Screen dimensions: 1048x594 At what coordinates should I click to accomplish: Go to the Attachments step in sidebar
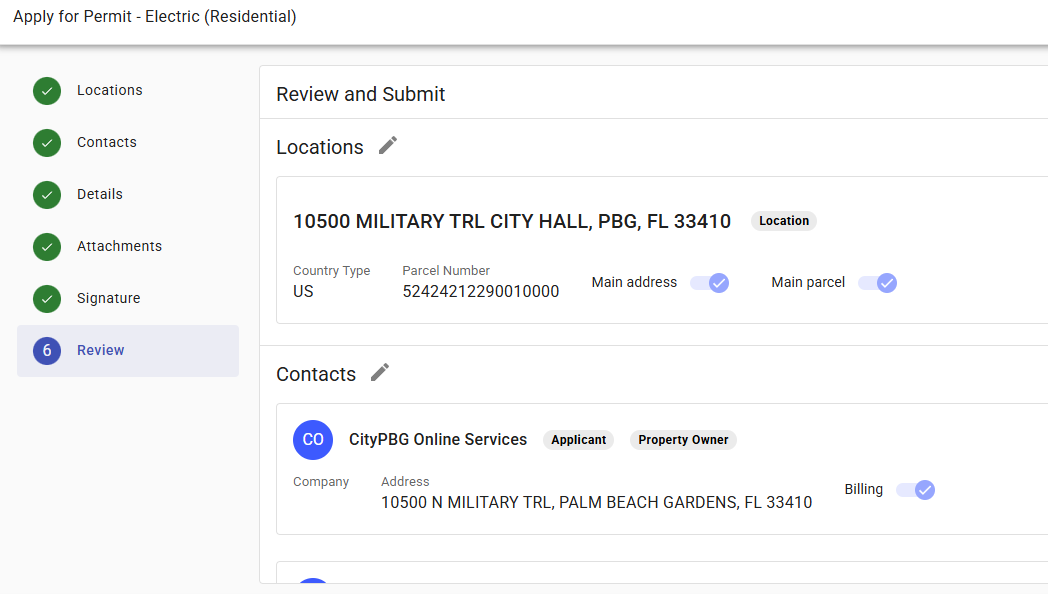119,246
